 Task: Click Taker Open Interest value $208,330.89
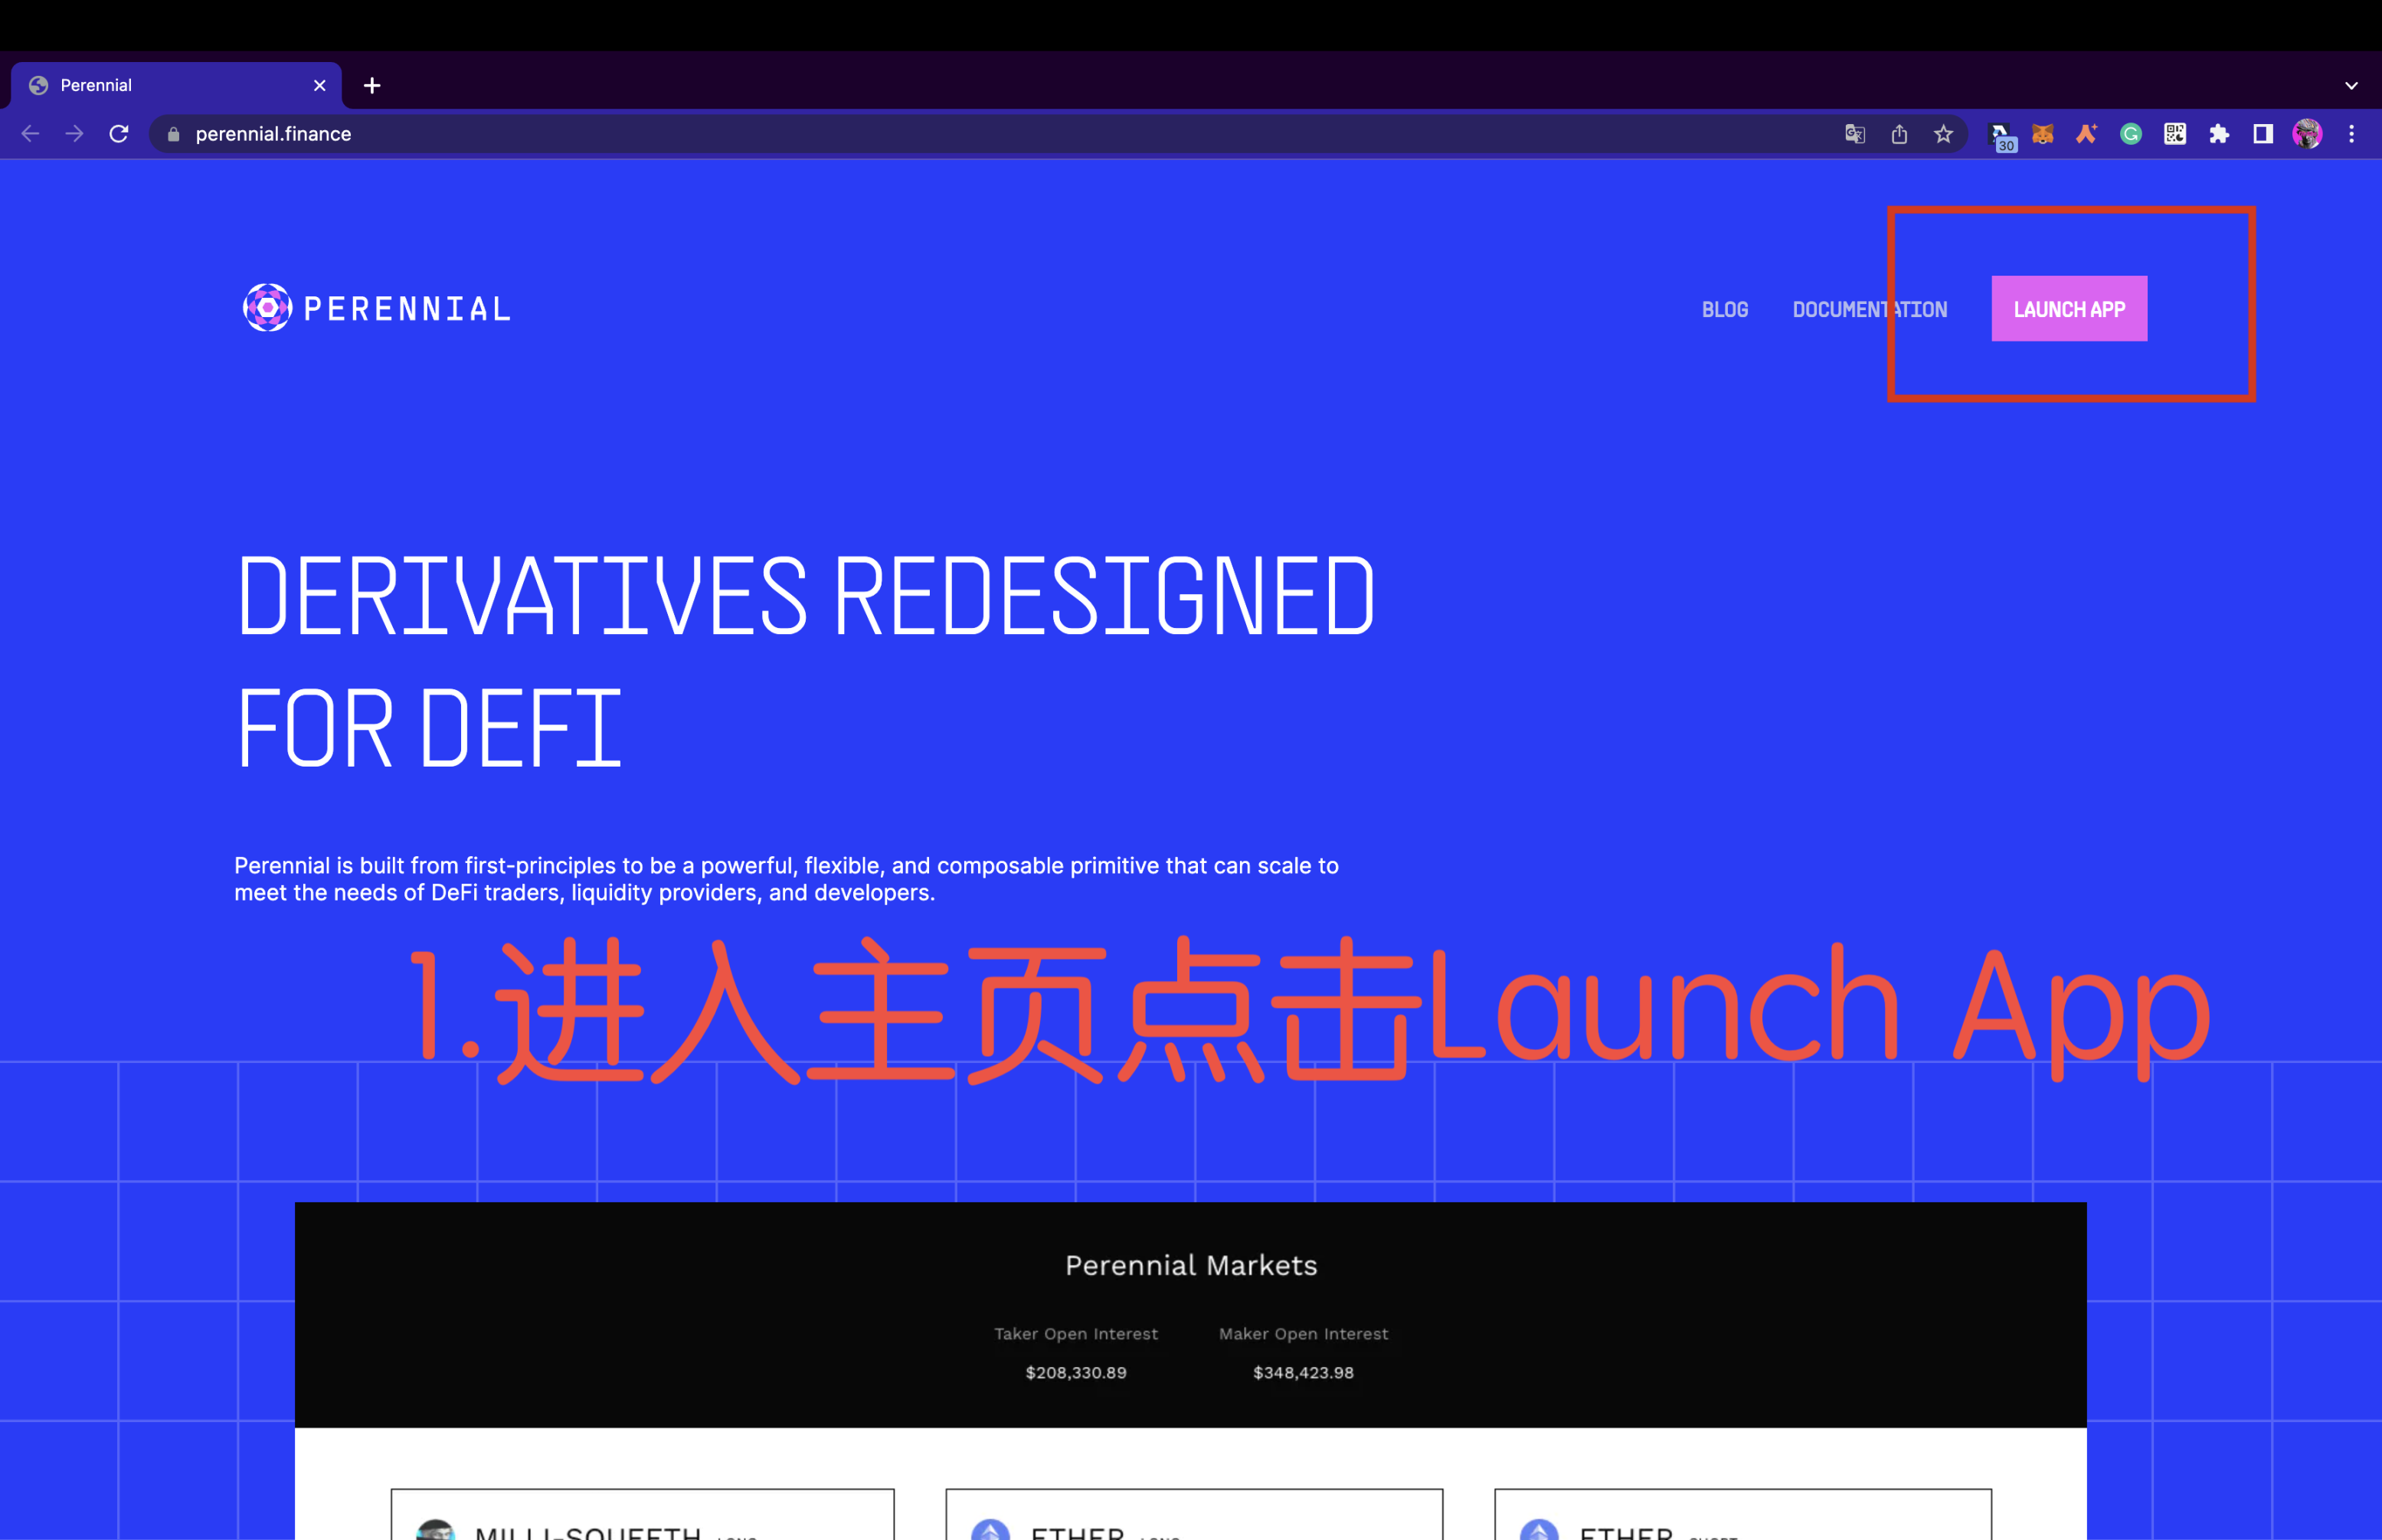point(1075,1373)
